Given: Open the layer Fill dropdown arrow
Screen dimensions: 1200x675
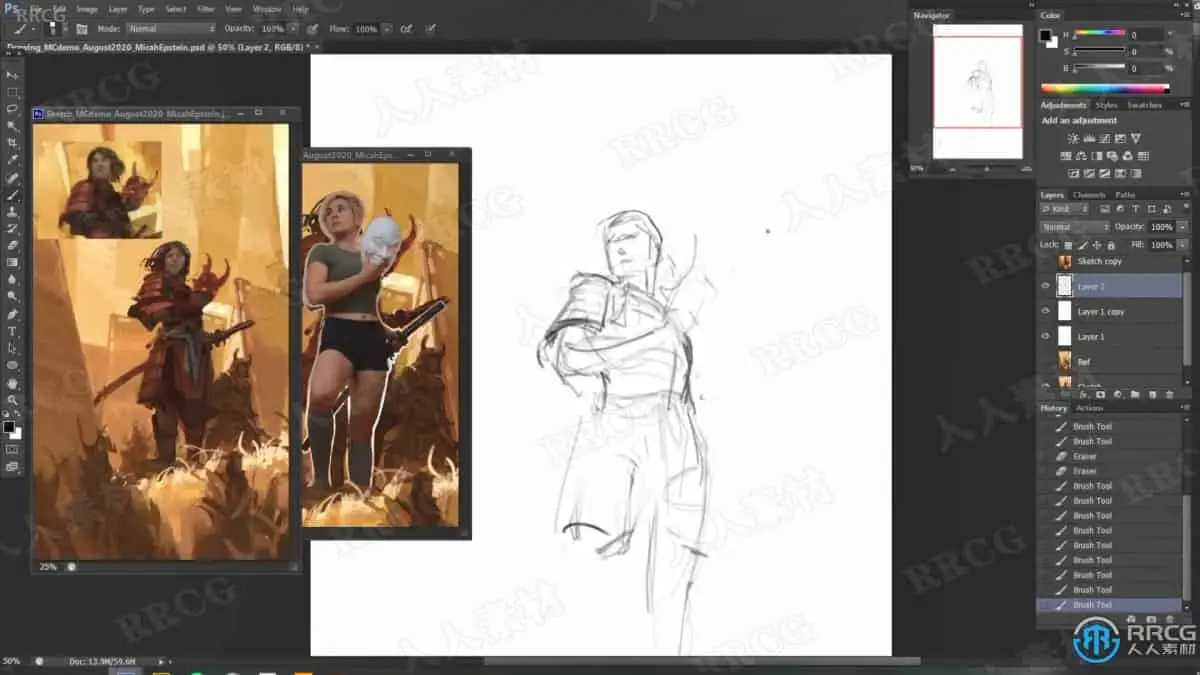Looking at the screenshot, I should coord(1183,245).
